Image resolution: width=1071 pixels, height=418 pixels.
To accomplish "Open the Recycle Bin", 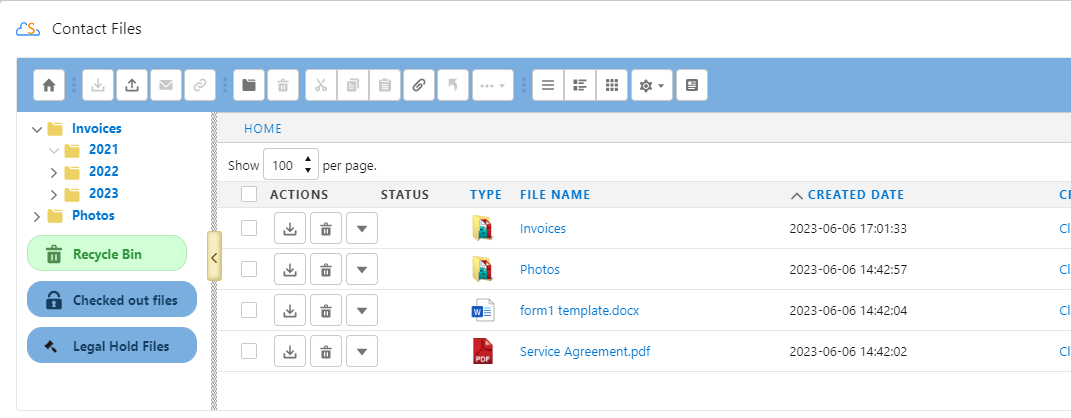I will coord(107,254).
